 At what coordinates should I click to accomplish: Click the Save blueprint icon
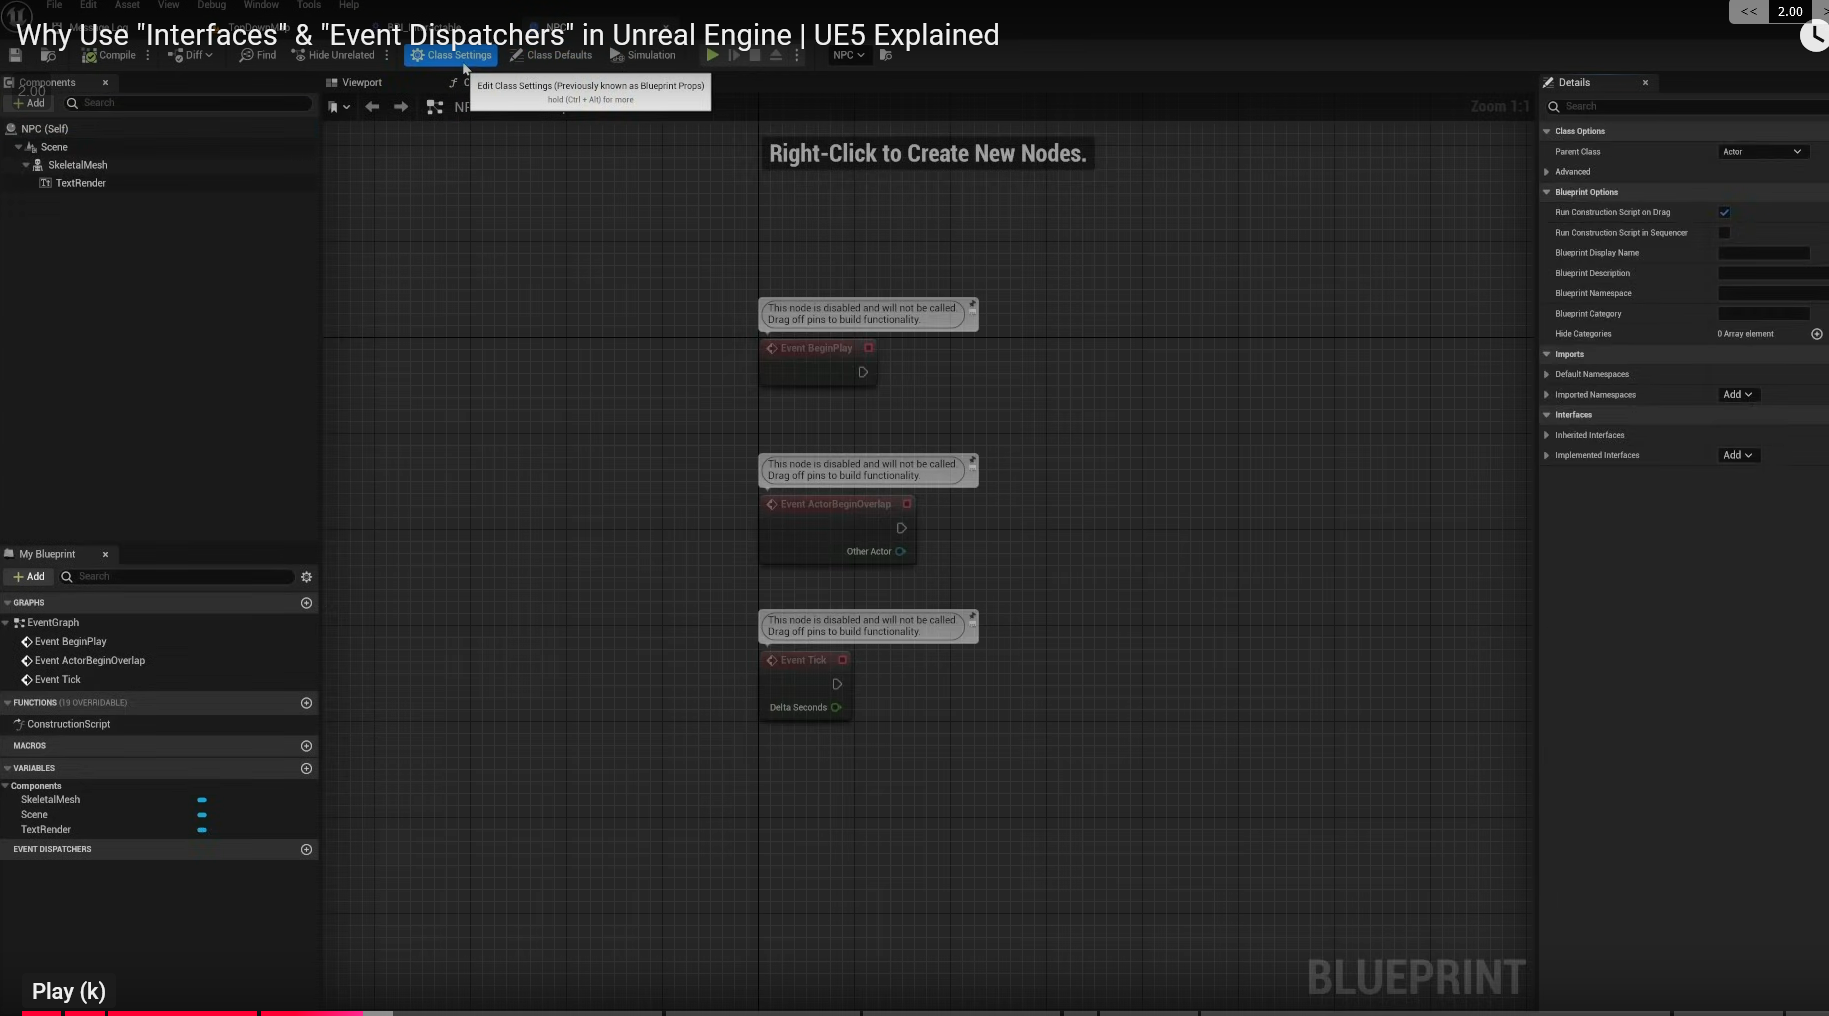click(15, 55)
